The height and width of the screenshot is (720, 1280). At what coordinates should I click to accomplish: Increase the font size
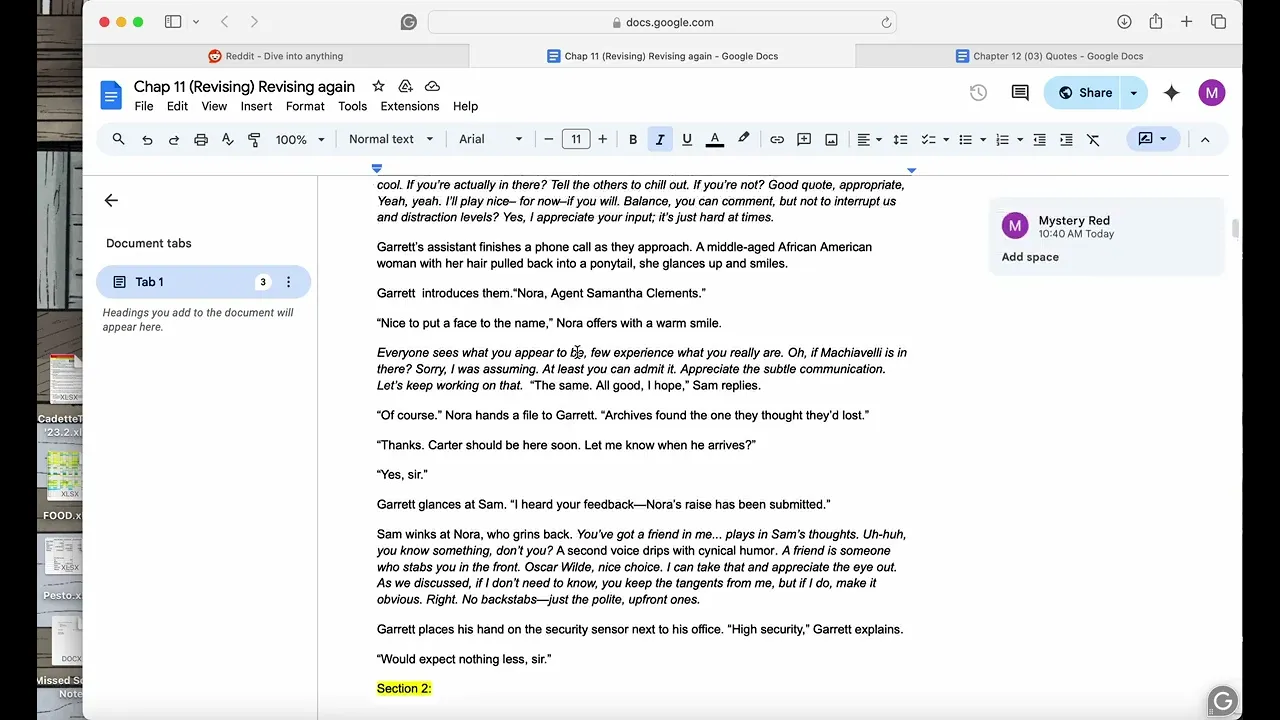(x=602, y=140)
